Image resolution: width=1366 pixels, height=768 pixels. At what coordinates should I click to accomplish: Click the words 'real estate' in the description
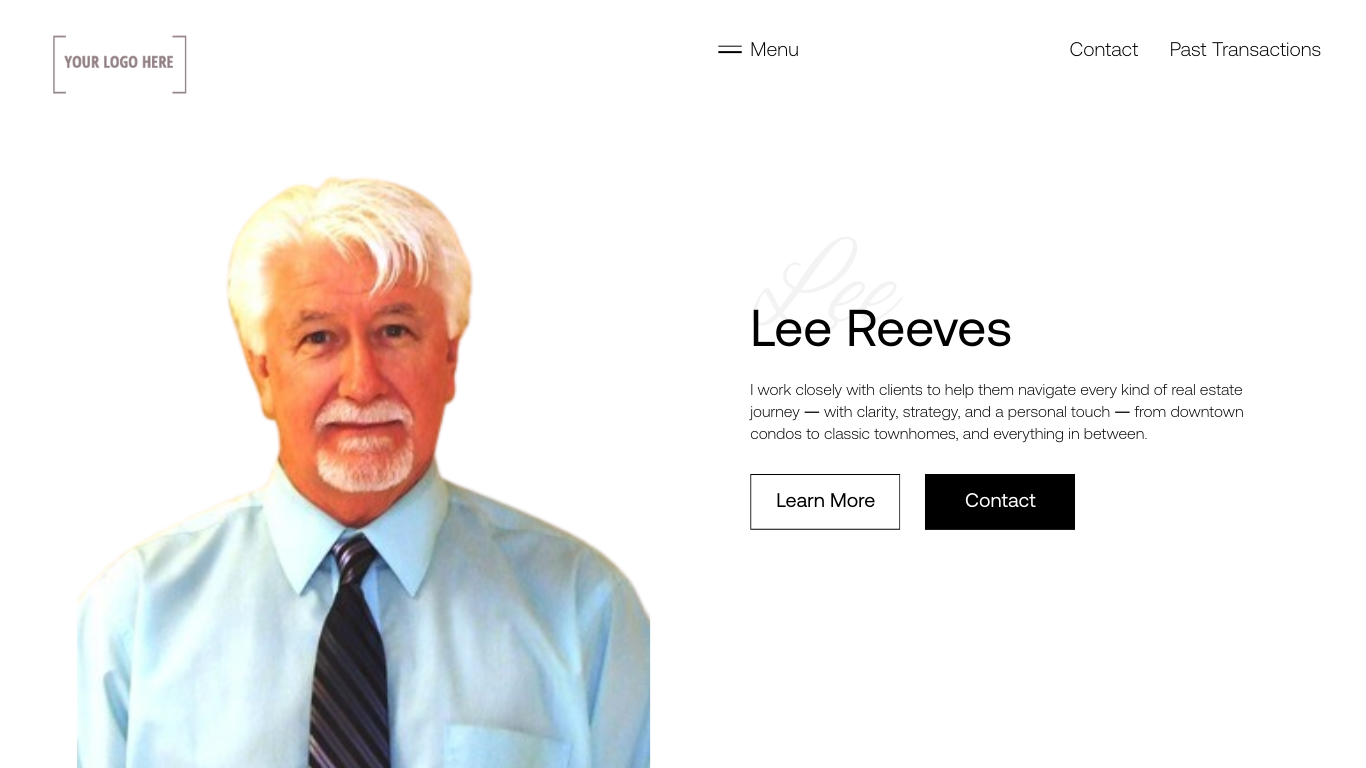click(x=1206, y=390)
